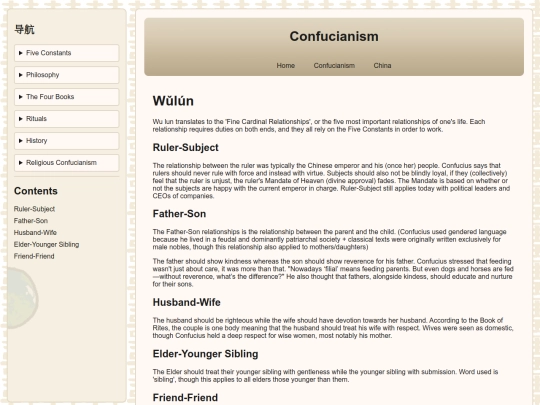Click the History disclosure triangle
The image size is (540, 405).
coord(21,141)
